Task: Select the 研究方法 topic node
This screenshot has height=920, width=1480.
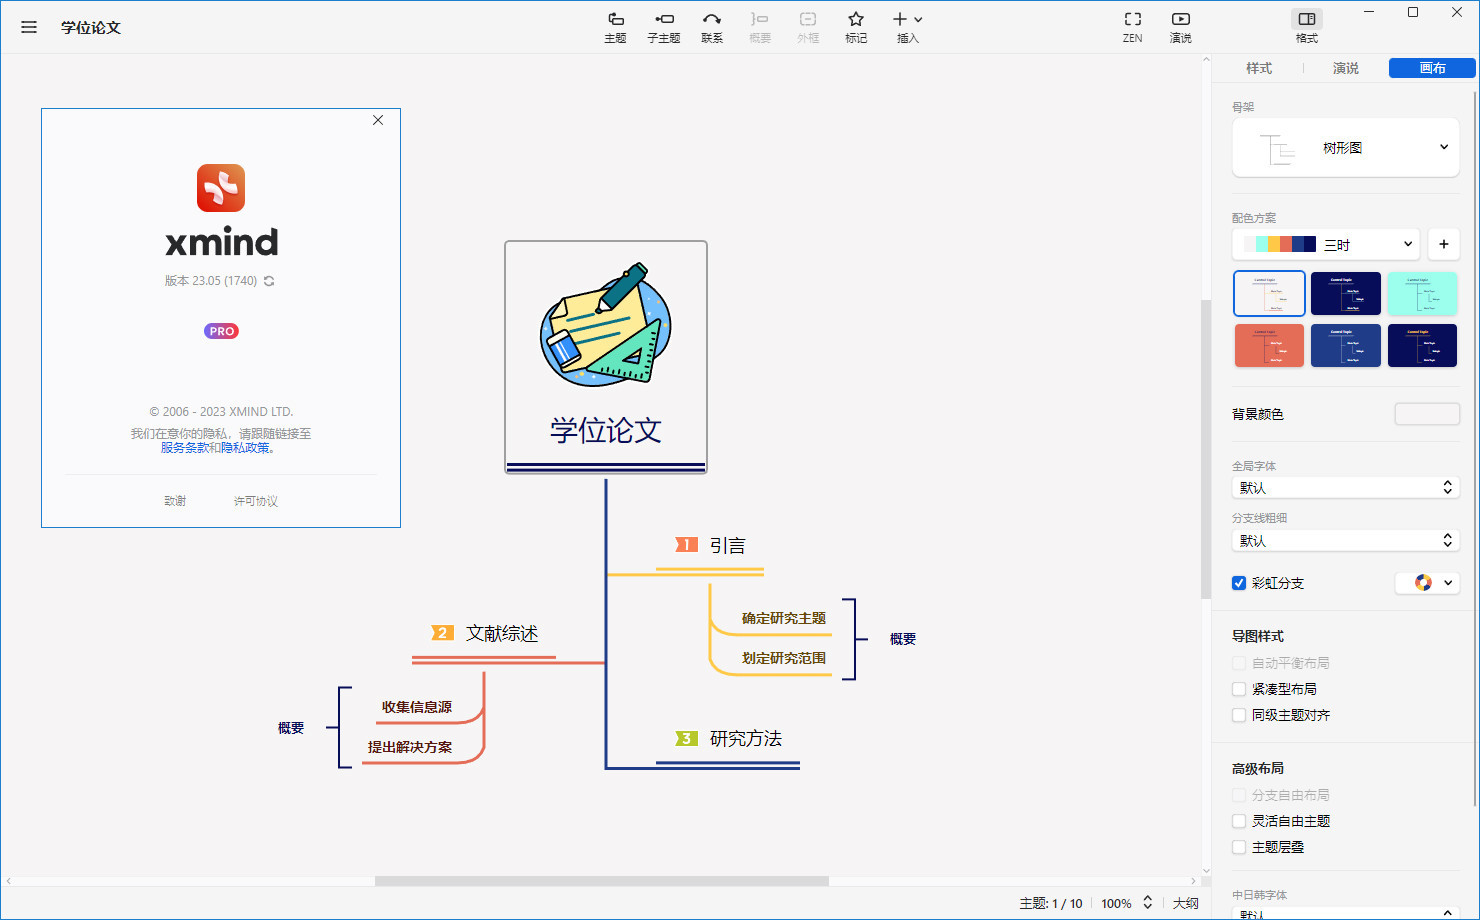Action: [746, 739]
